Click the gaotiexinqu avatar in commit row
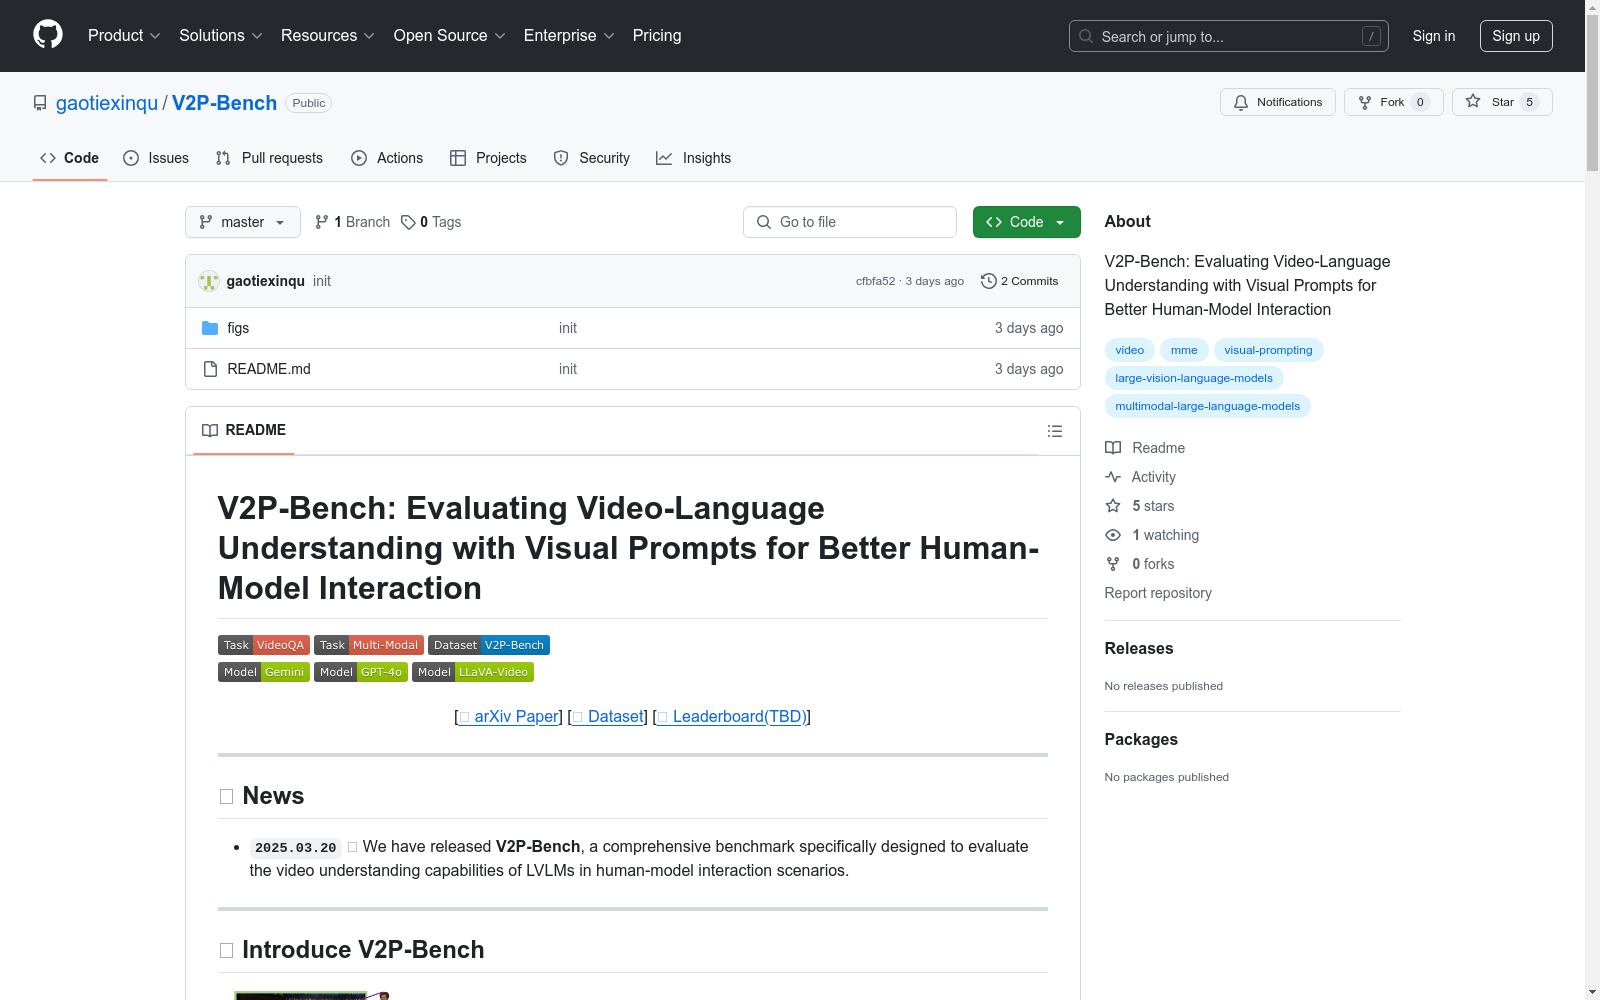The image size is (1600, 1000). coord(209,281)
